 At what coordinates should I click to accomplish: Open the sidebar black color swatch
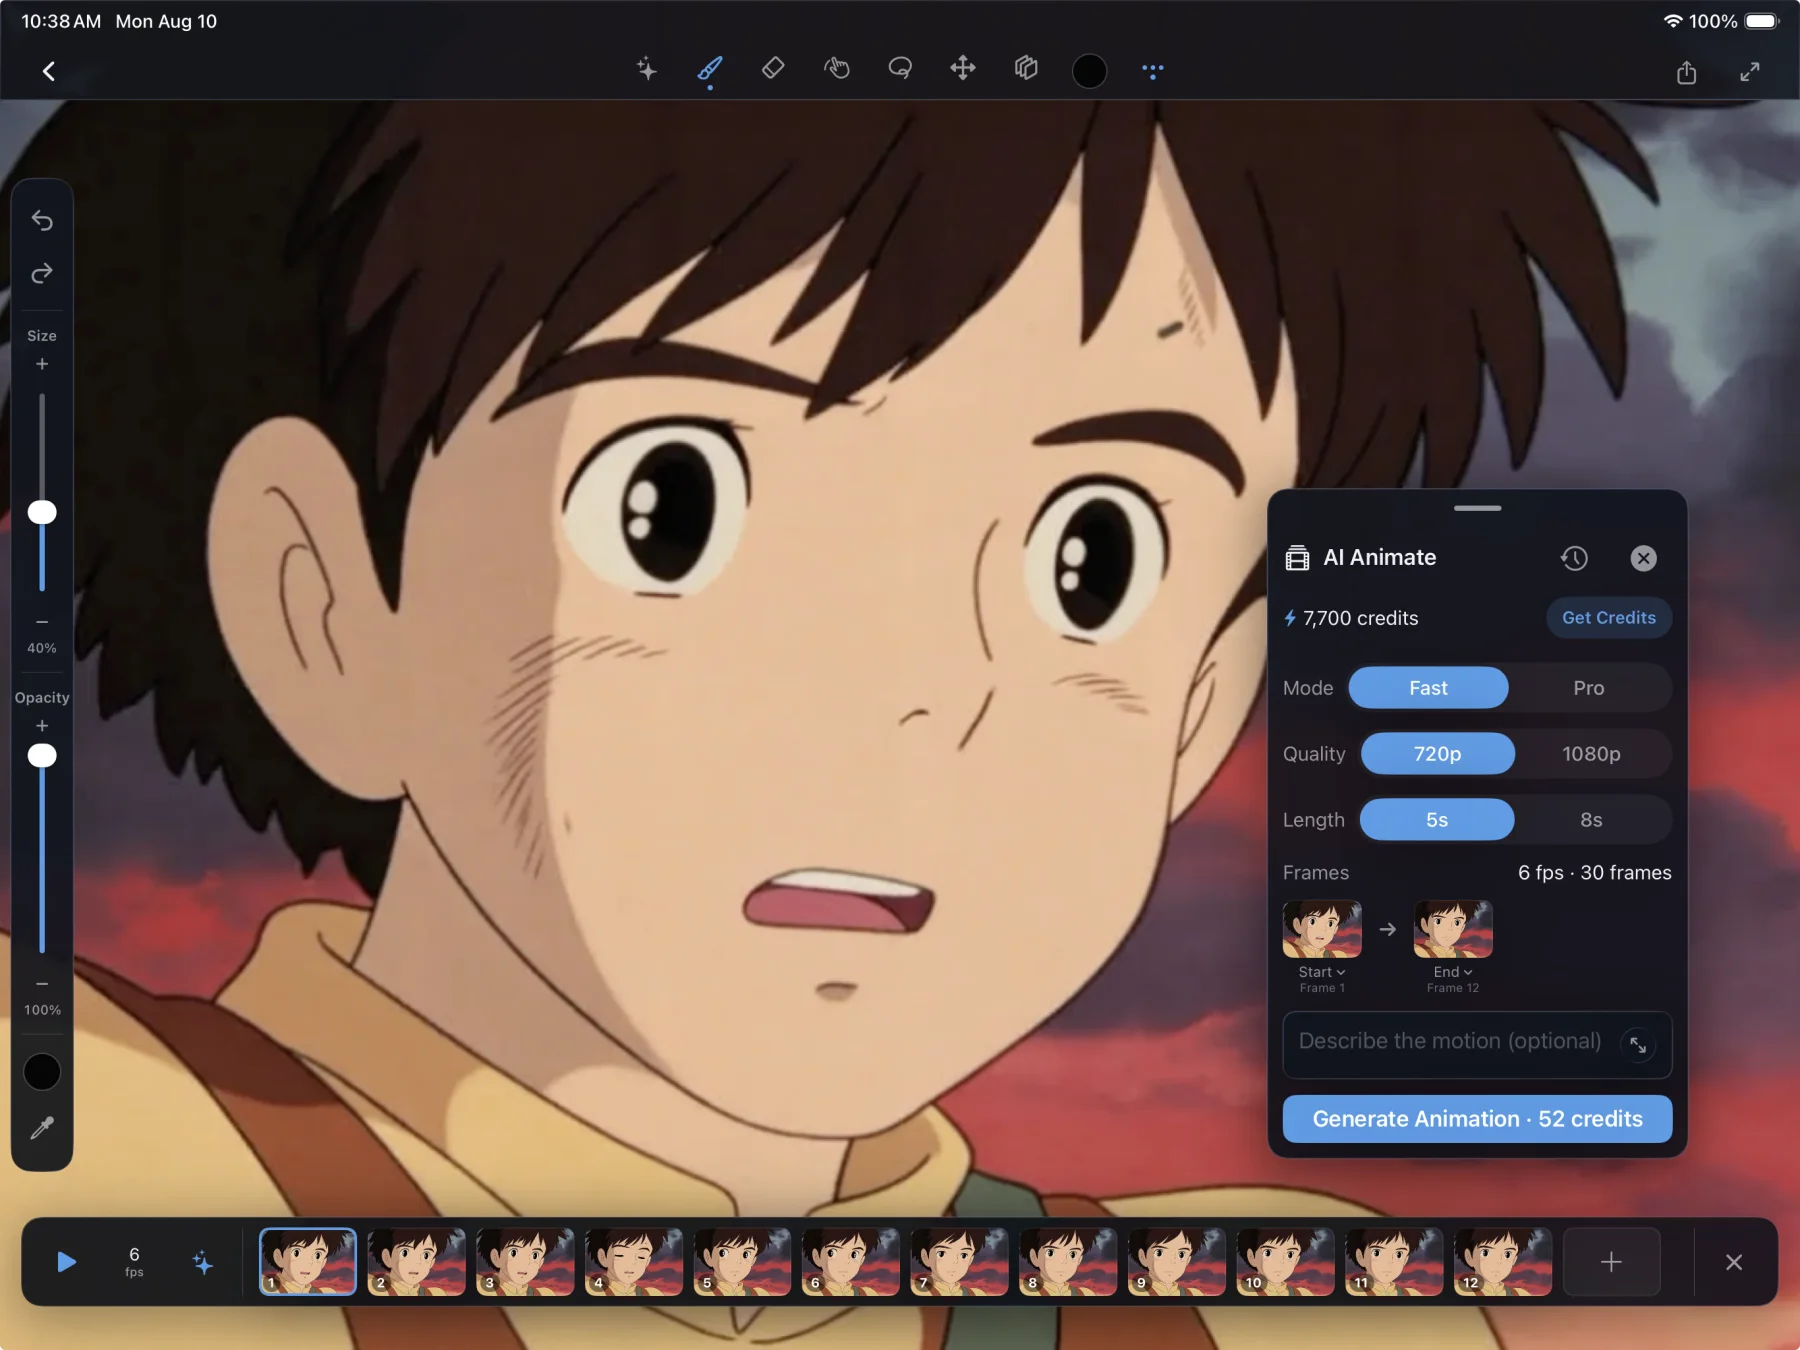coord(42,1072)
